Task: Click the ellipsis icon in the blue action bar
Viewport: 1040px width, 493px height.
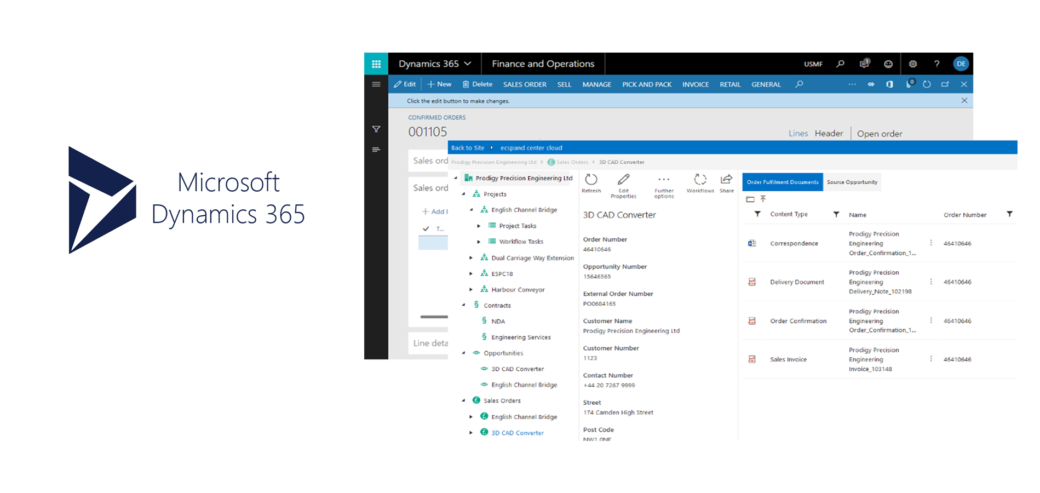Action: pos(853,84)
